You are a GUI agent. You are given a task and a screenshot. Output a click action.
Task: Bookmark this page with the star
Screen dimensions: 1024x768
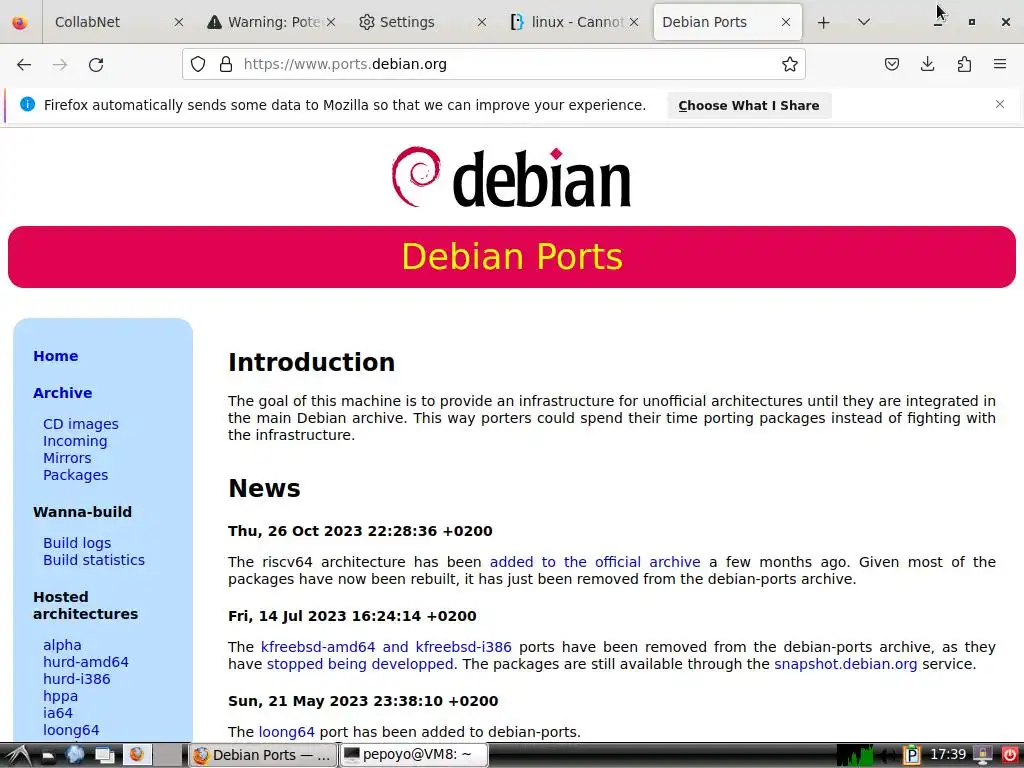point(790,64)
